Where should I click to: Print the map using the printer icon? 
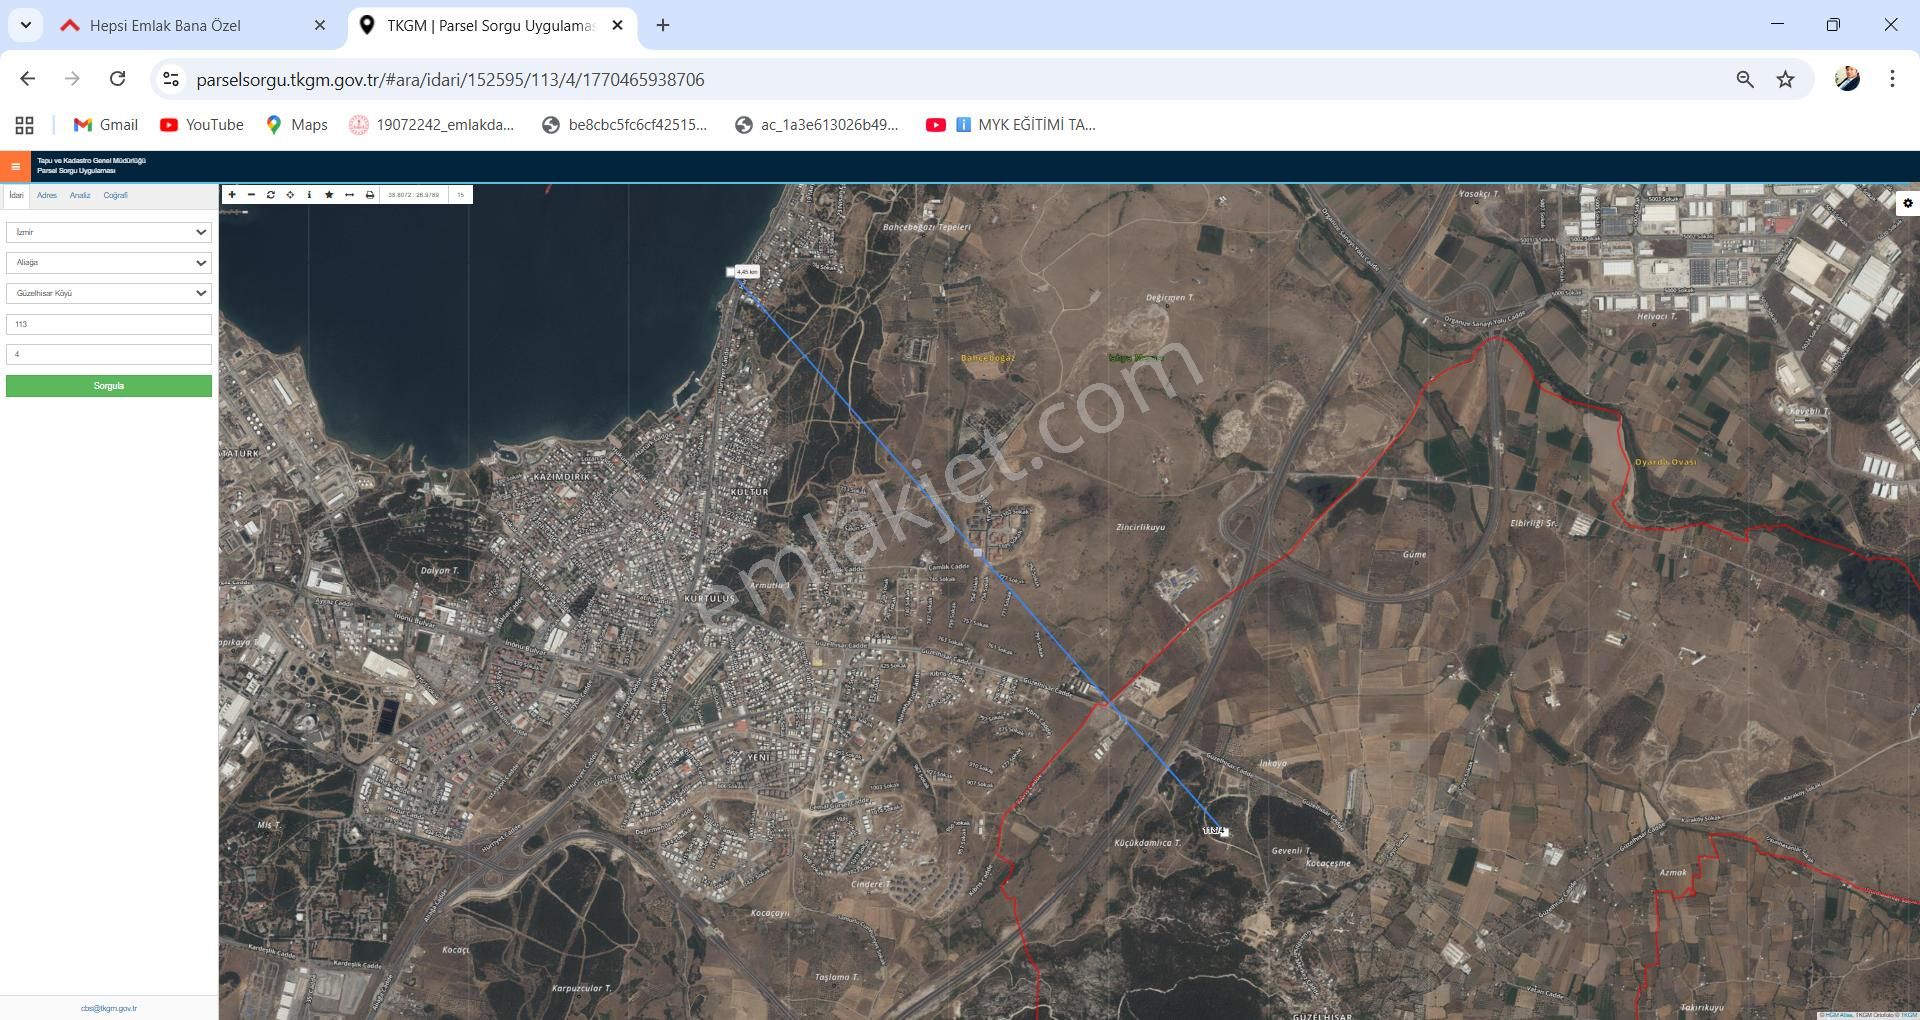pos(370,195)
